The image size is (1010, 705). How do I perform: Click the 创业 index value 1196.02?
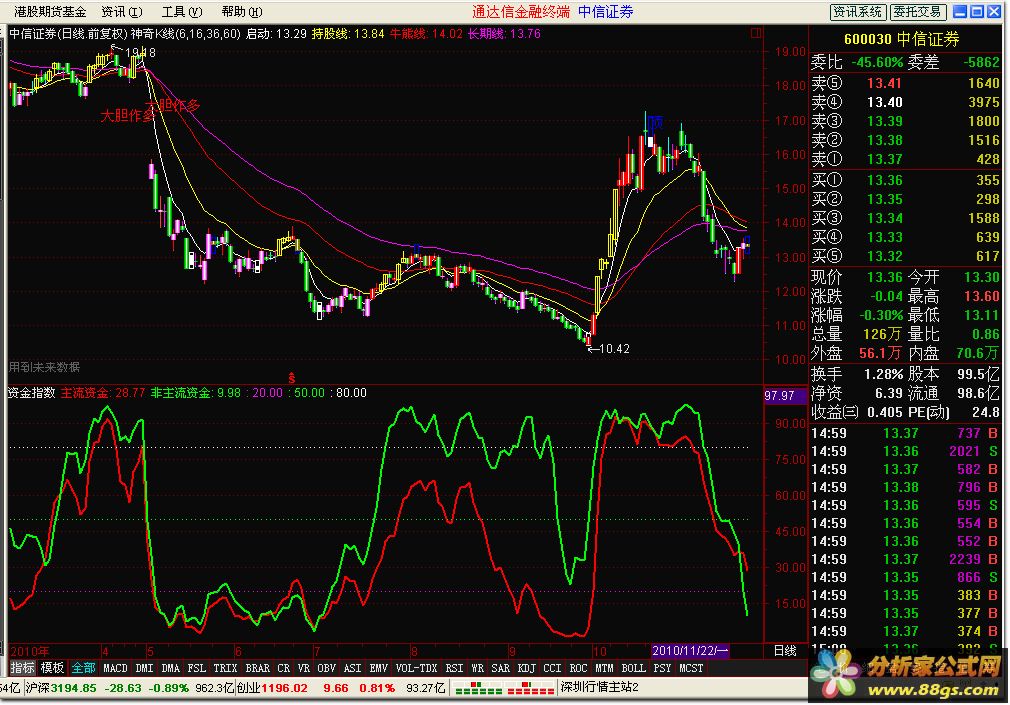(x=284, y=688)
